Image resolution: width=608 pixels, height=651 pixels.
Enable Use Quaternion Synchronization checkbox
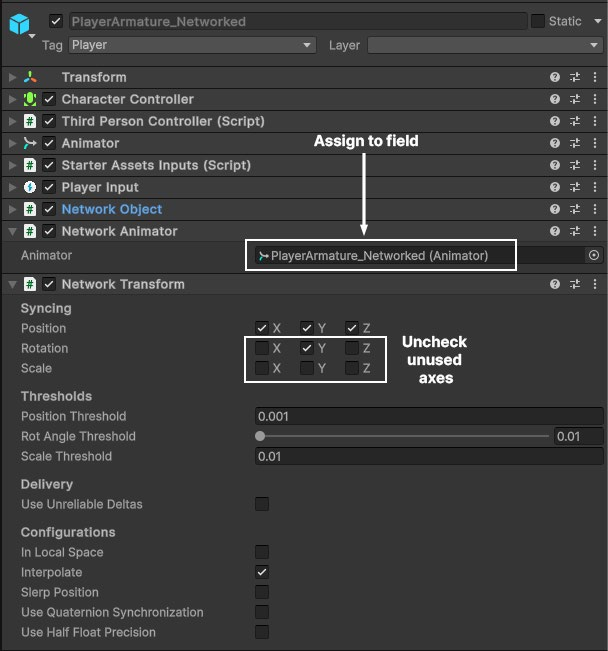(262, 612)
